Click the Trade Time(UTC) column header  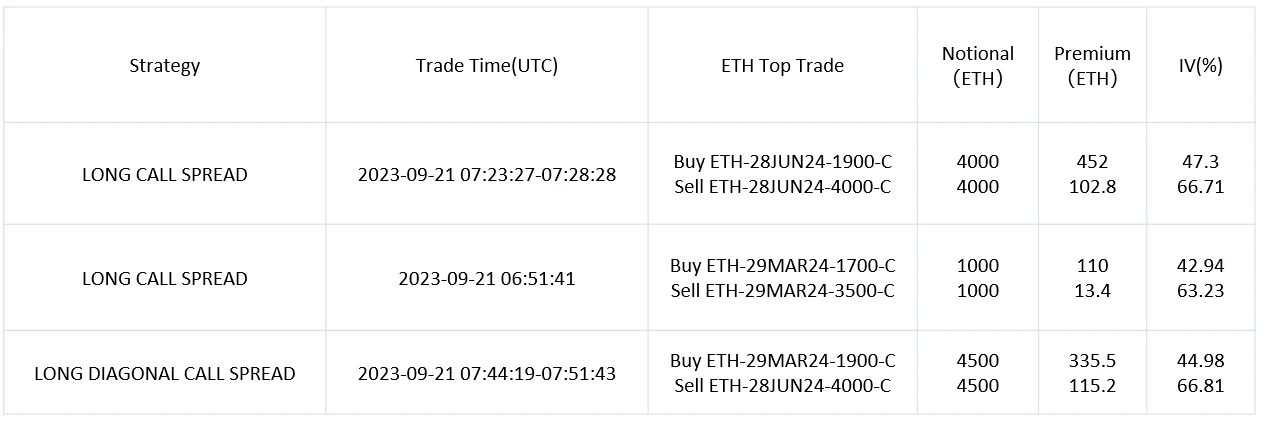(487, 66)
